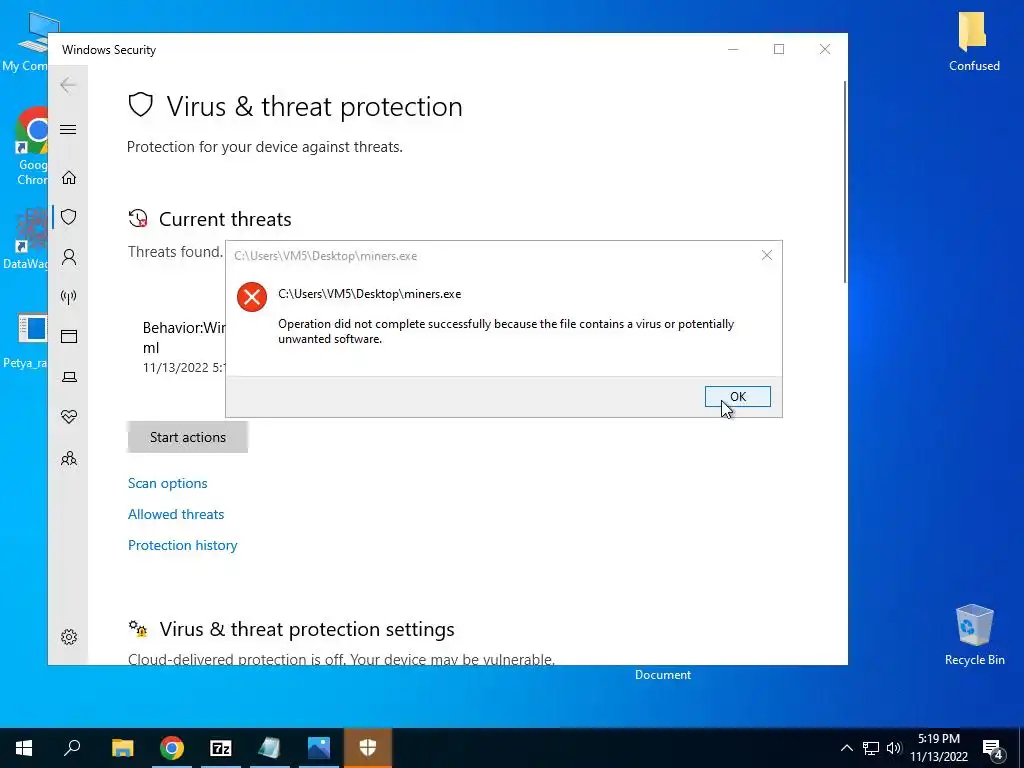
Task: Open Family options in sidebar
Action: [x=69, y=458]
